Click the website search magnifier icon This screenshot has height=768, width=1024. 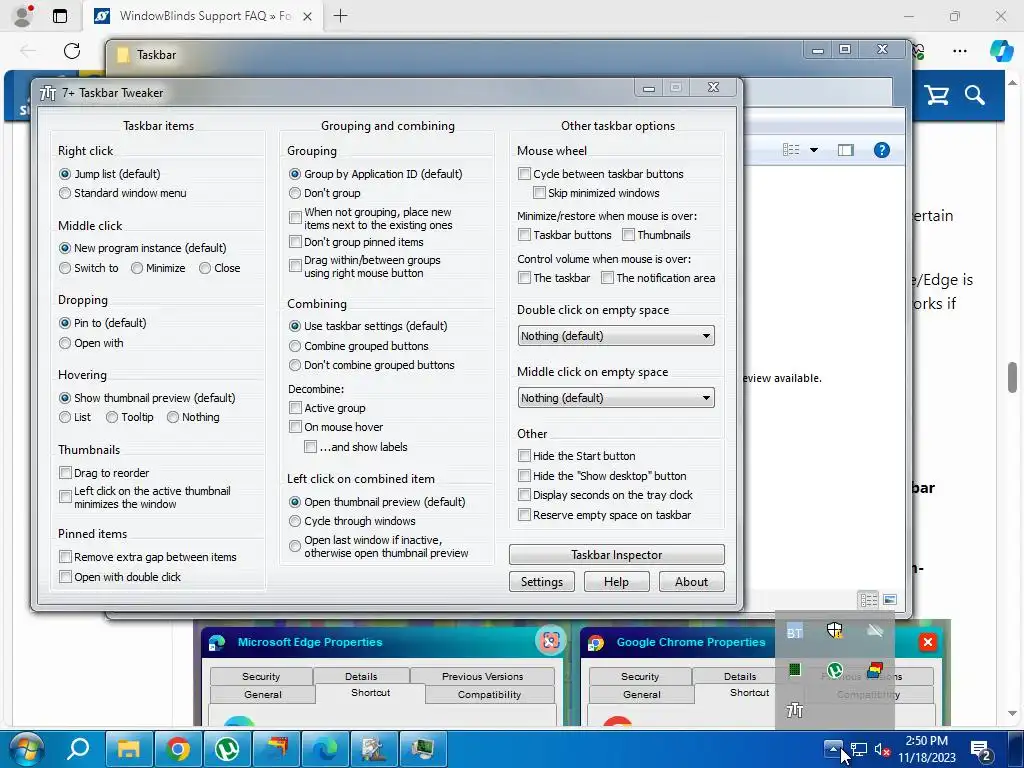pyautogui.click(x=974, y=95)
